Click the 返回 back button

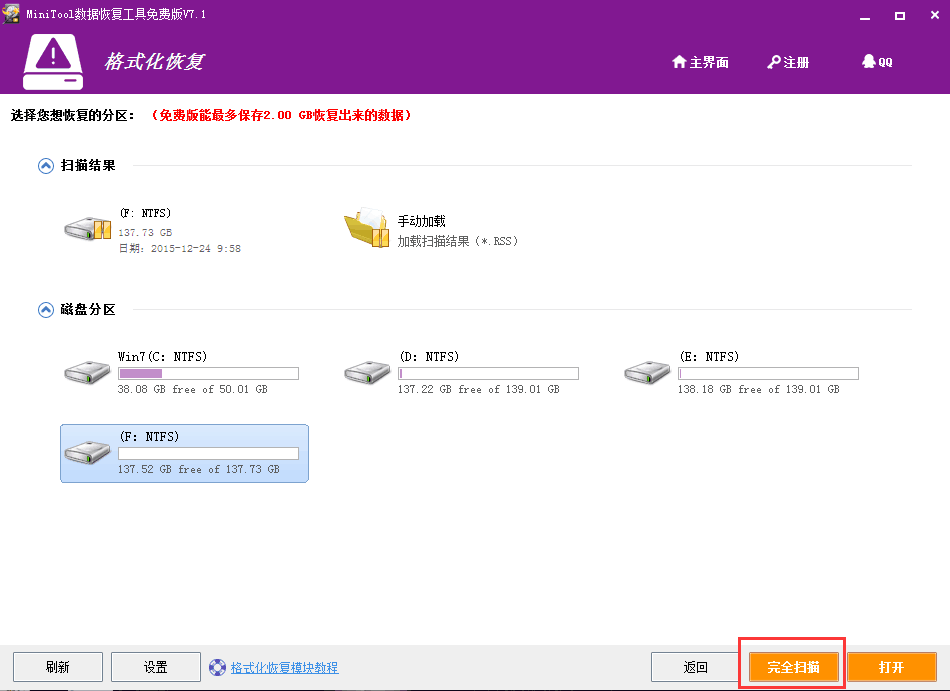(695, 667)
